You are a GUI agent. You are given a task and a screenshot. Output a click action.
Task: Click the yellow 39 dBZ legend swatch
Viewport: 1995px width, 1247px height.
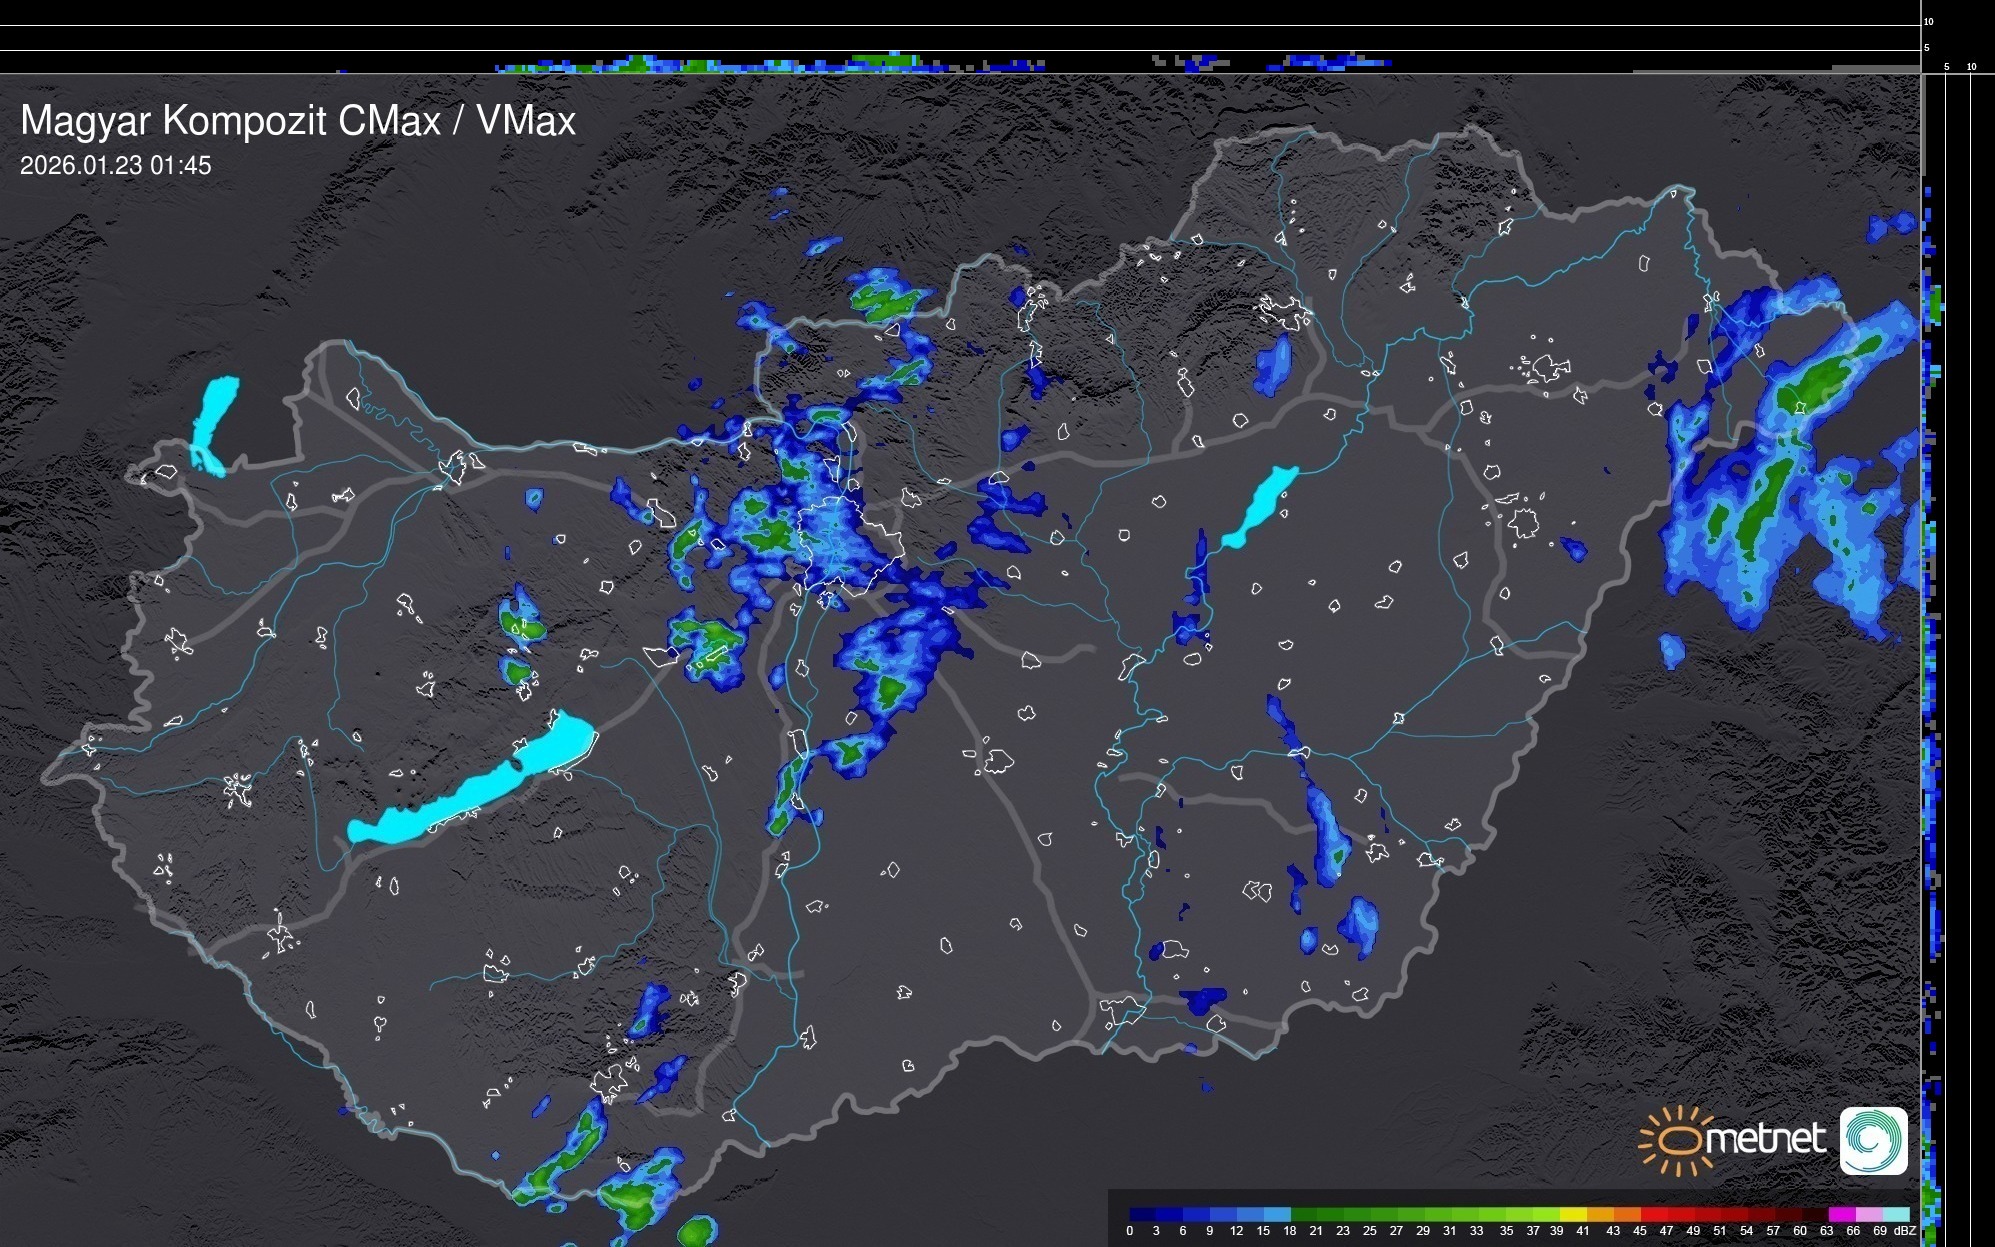coord(1573,1215)
